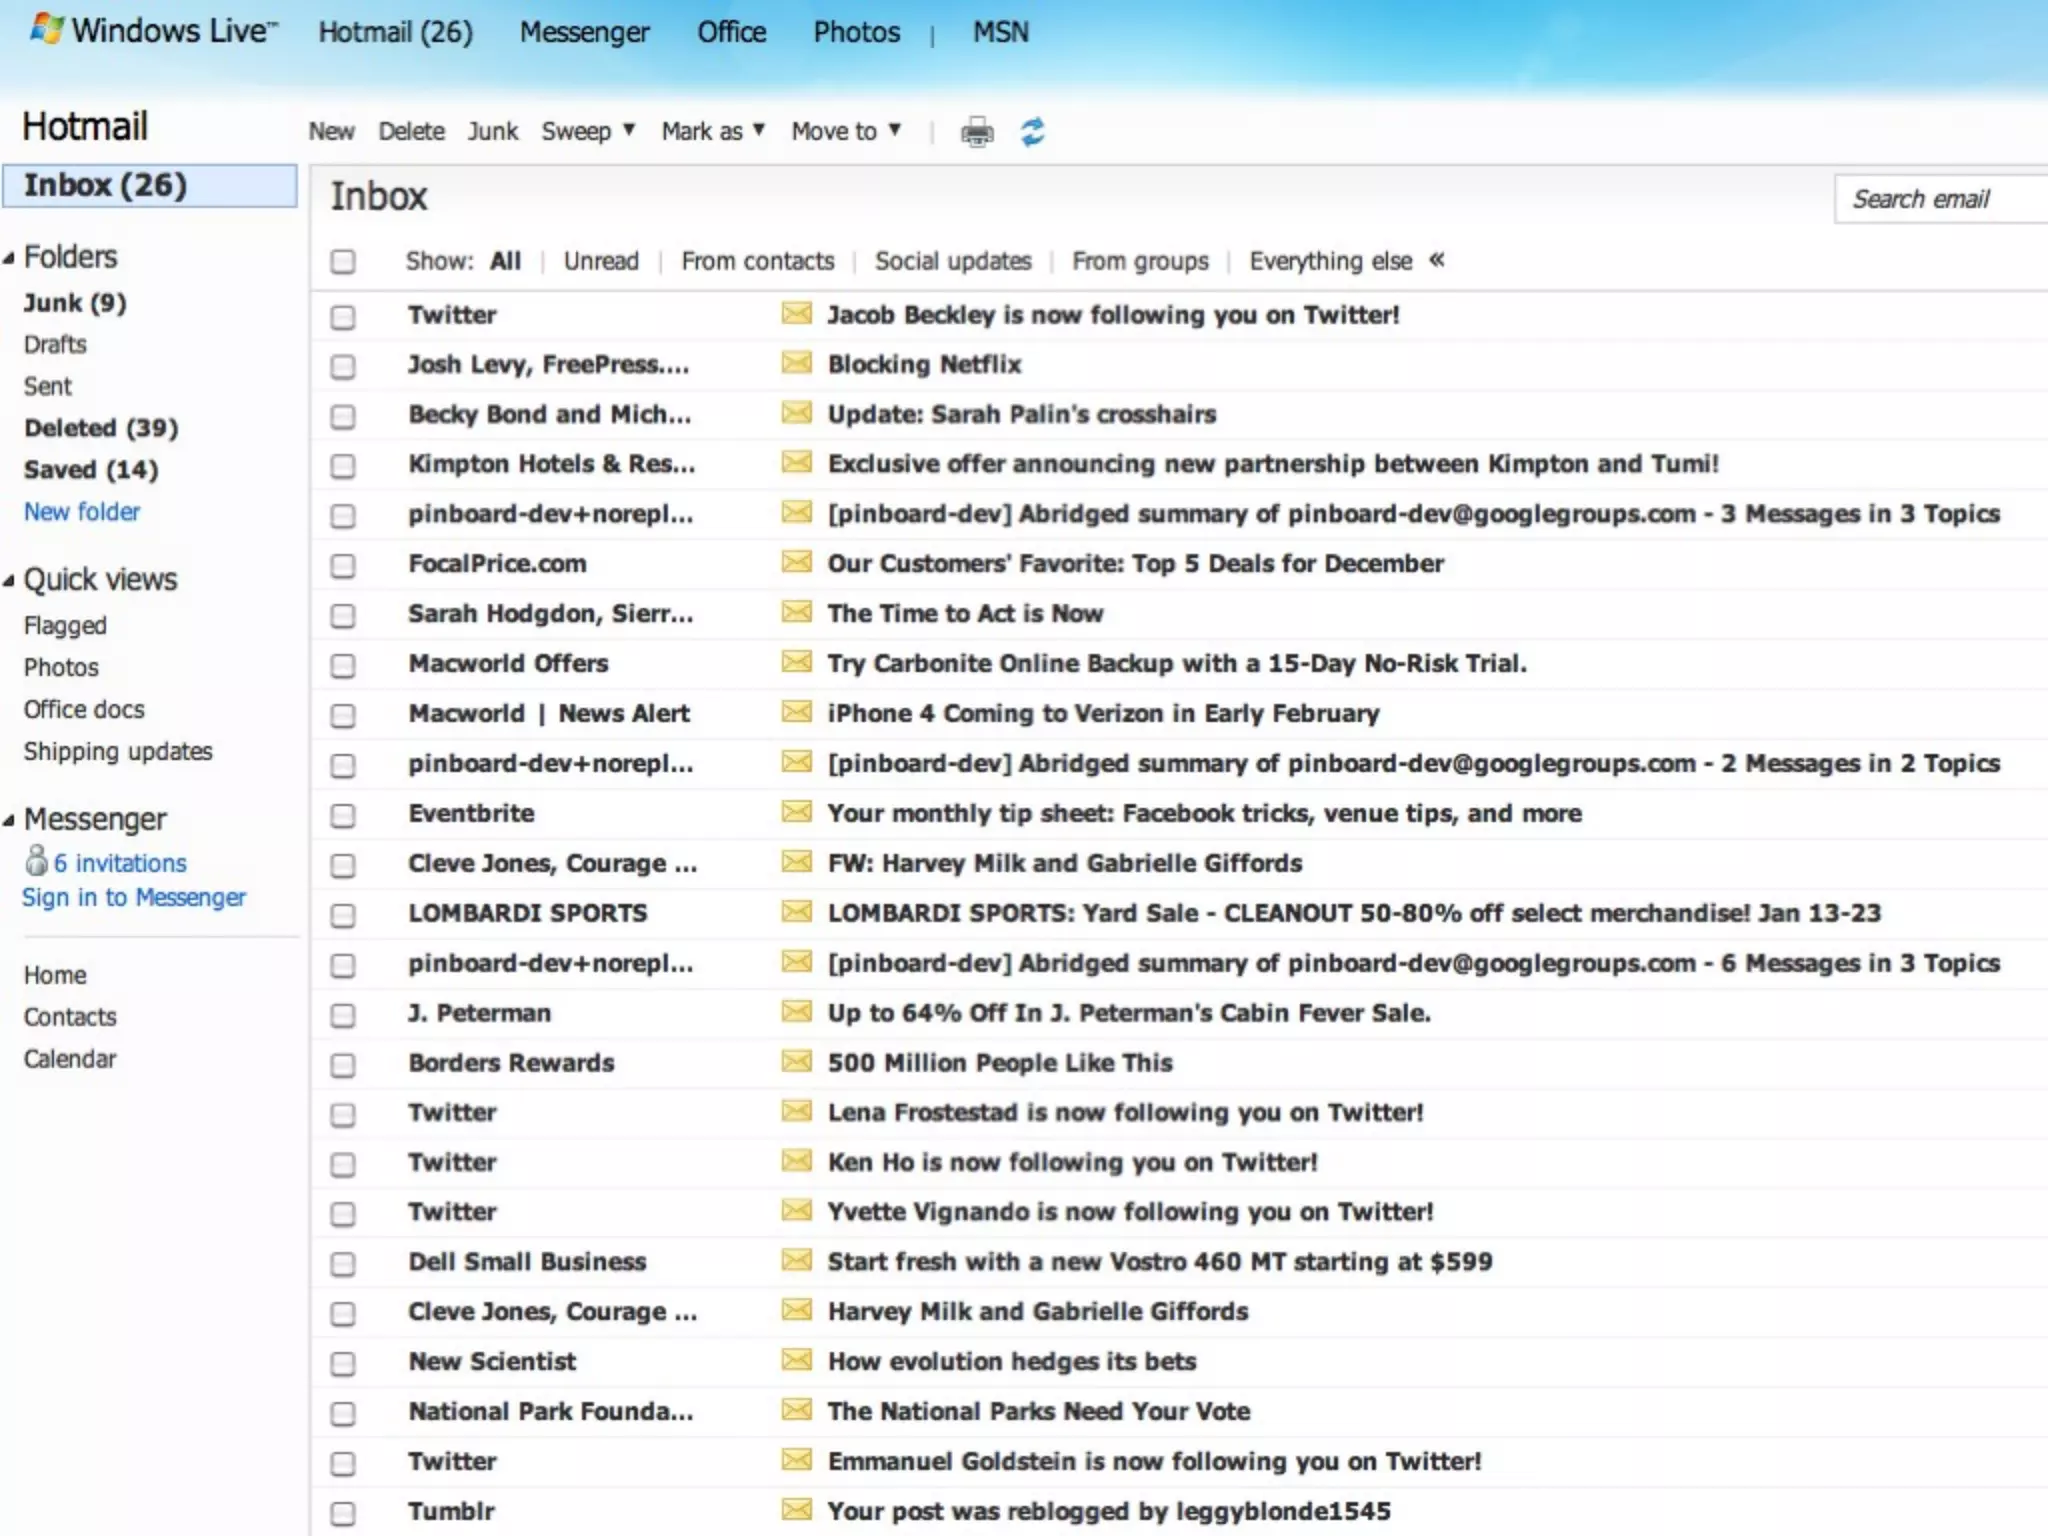The image size is (2048, 1536).
Task: Open the Mark as dropdown
Action: tap(713, 131)
